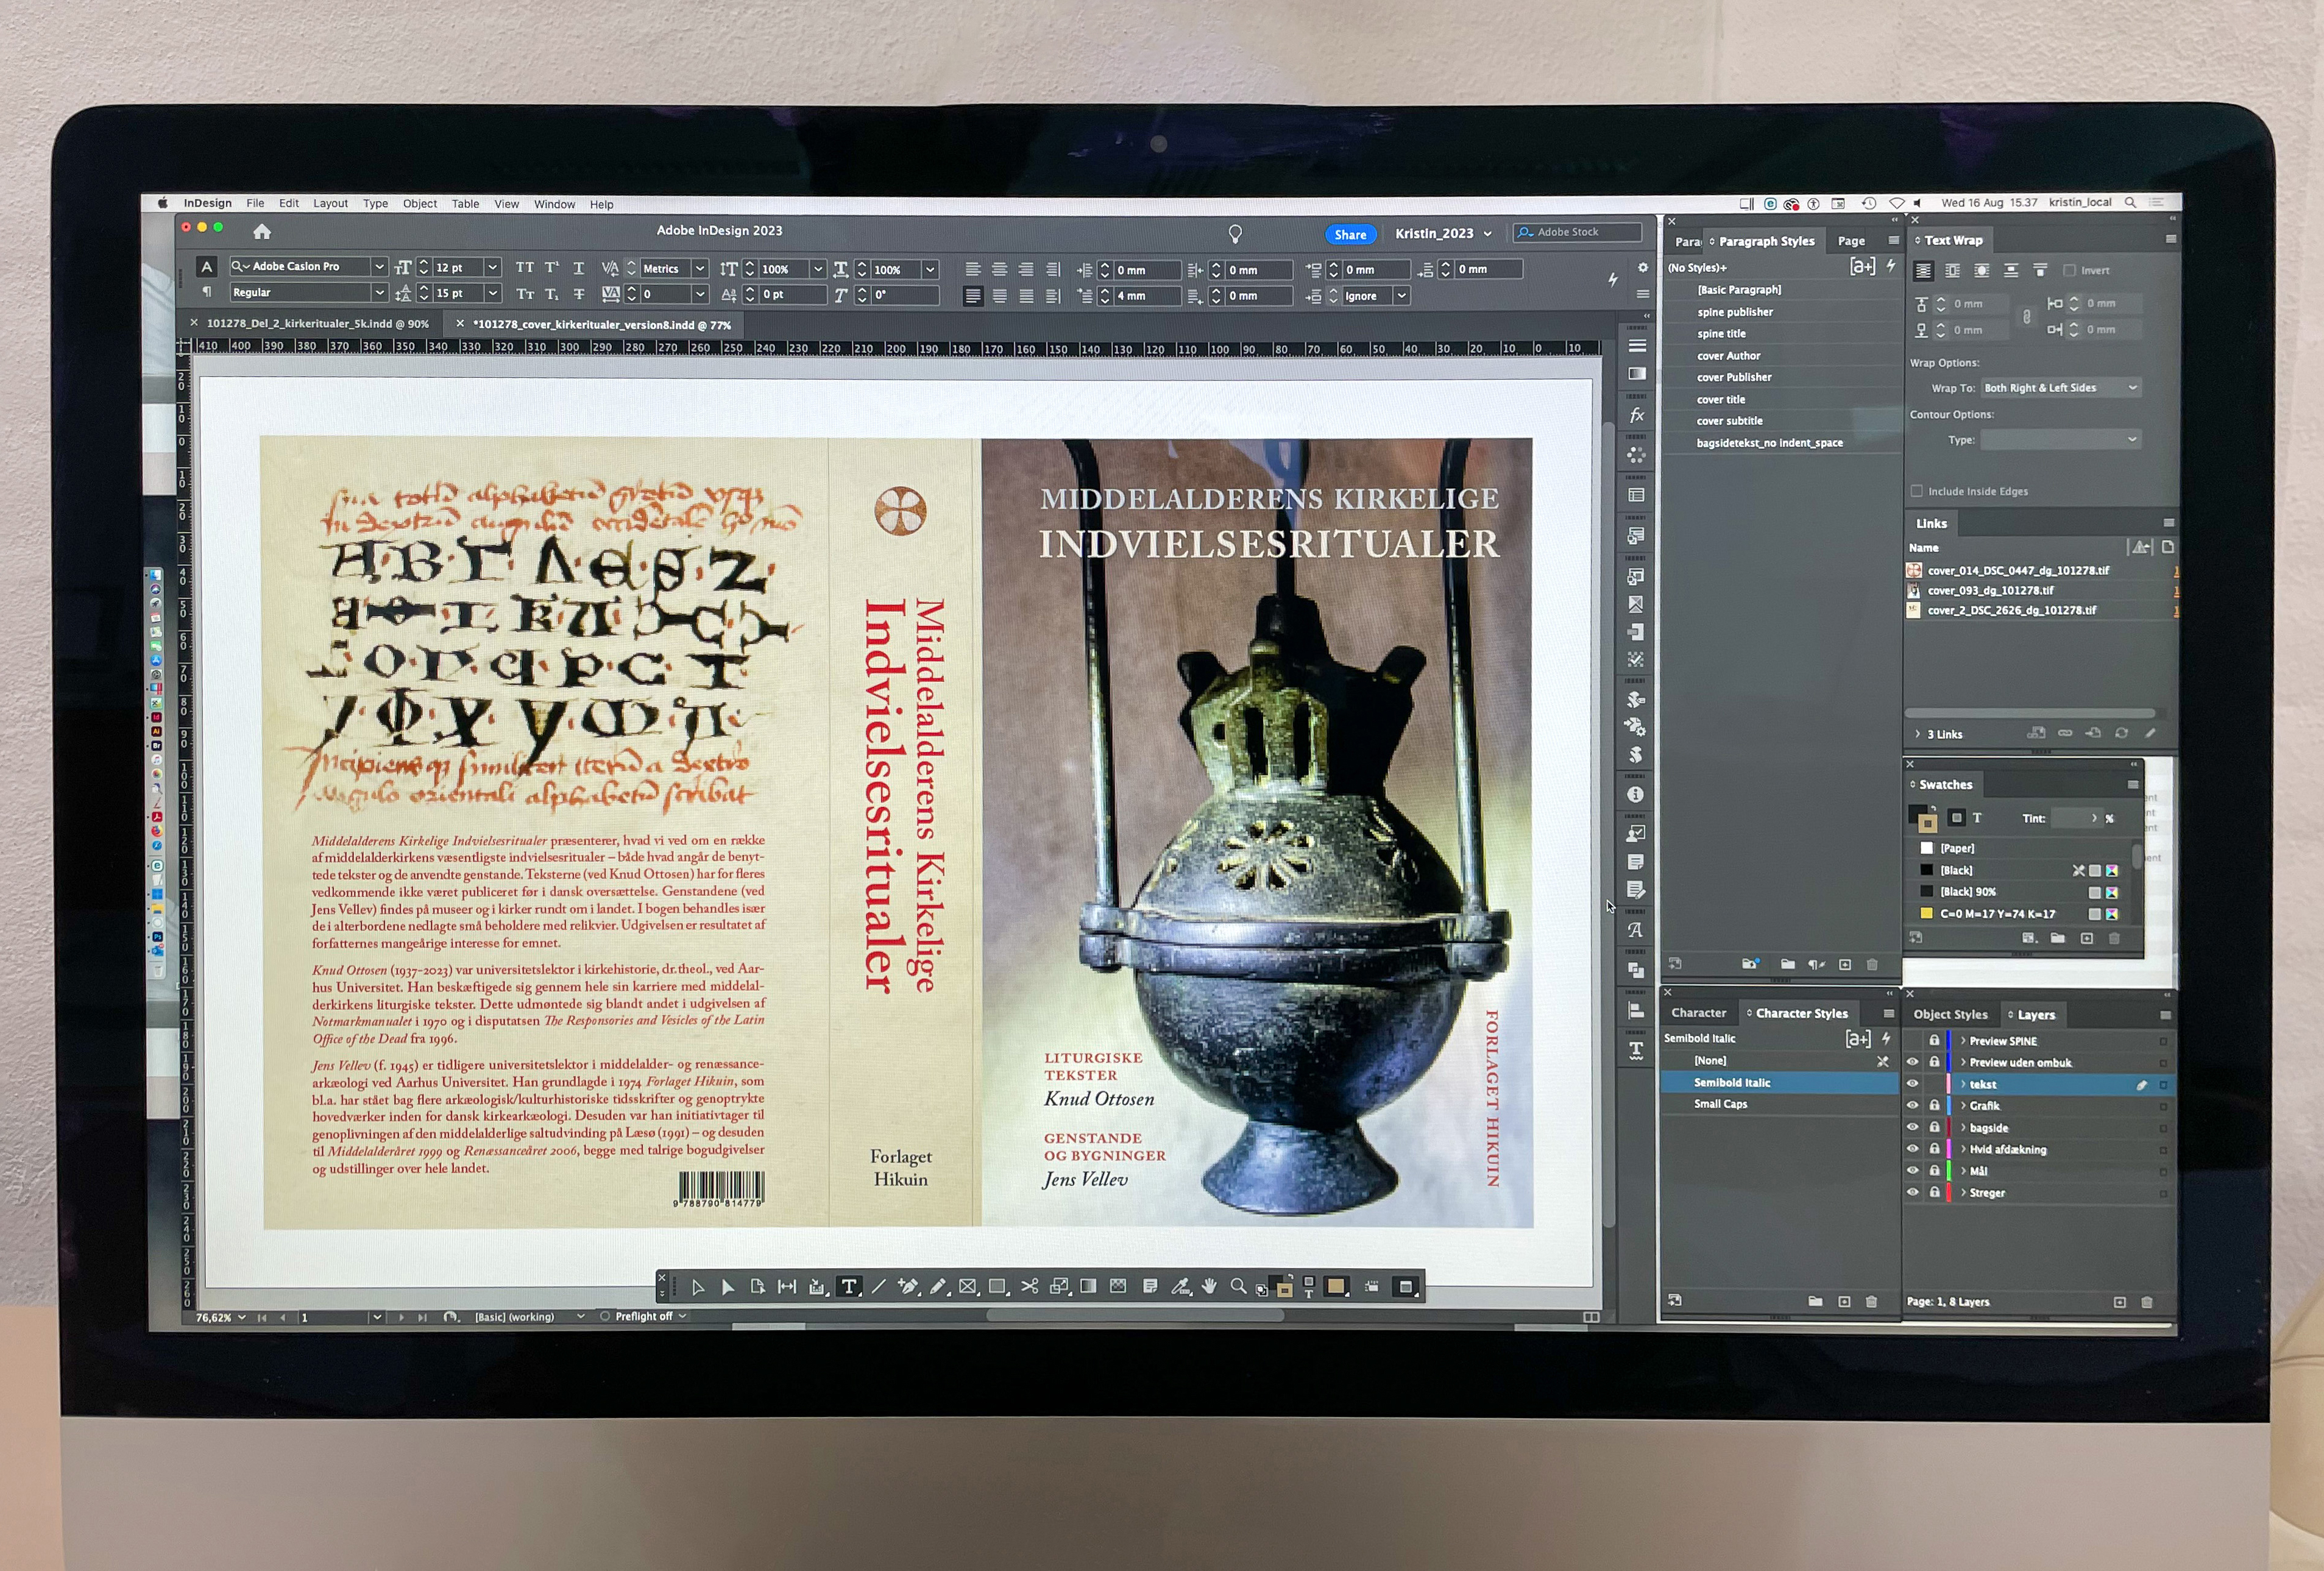The height and width of the screenshot is (1571, 2324).
Task: Click Wrap around bounding box icon
Action: click(1952, 271)
